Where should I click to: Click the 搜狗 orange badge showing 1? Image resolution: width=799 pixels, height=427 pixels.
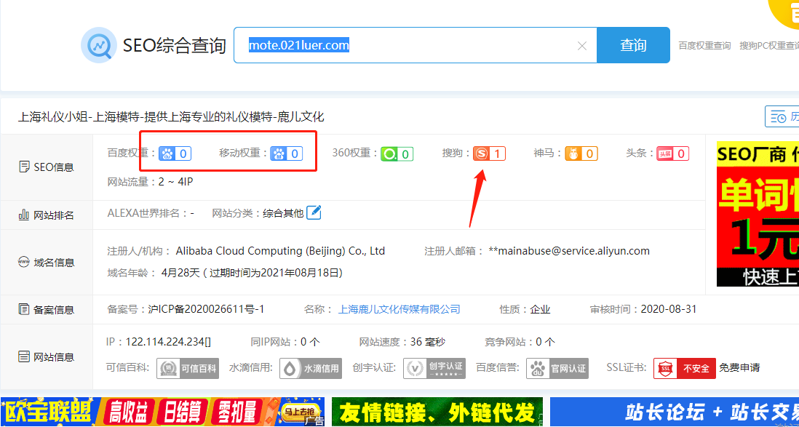point(489,153)
